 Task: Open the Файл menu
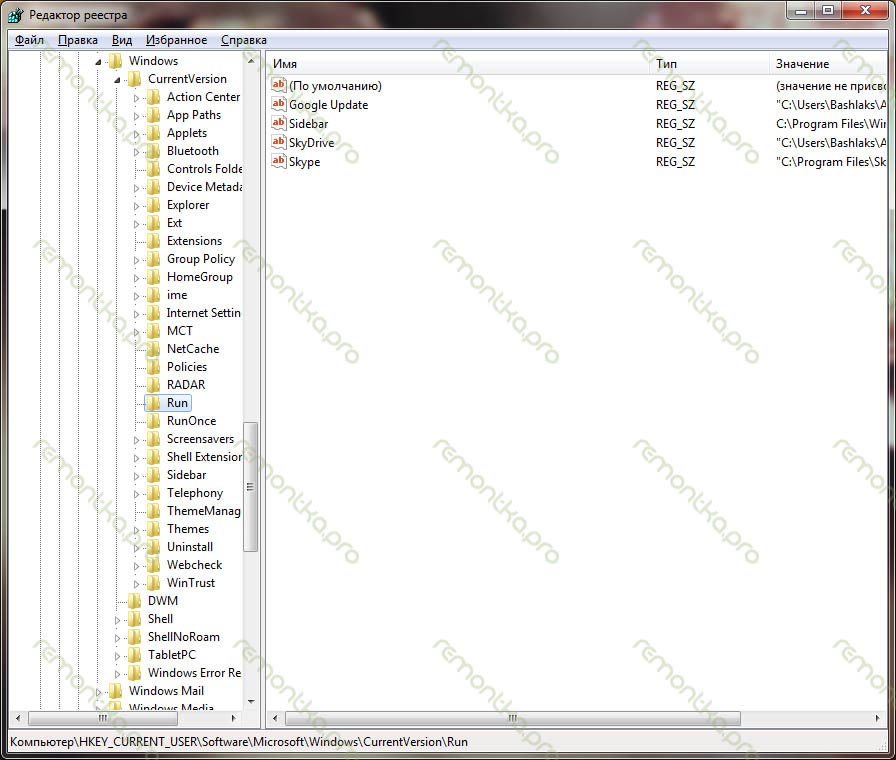pyautogui.click(x=29, y=40)
